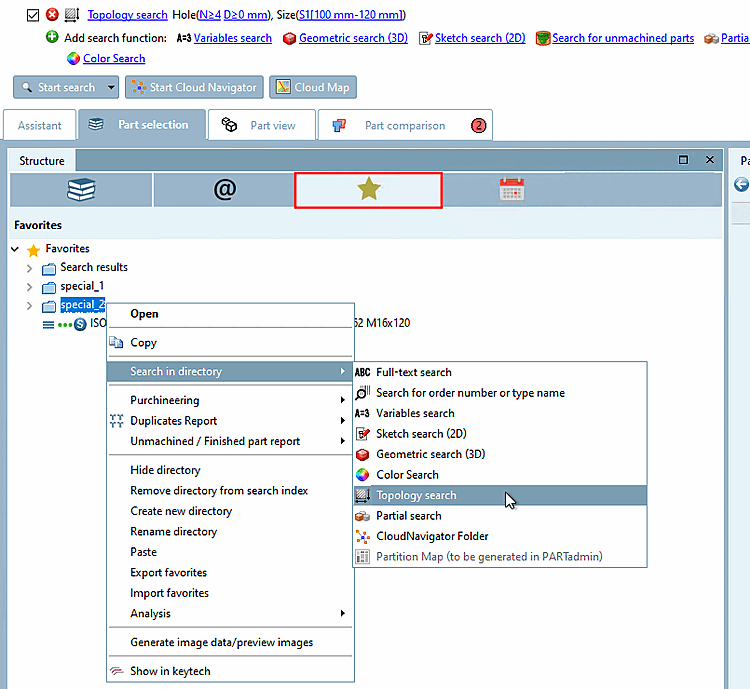
Task: Choose Paste from context menu
Action: click(x=230, y=552)
